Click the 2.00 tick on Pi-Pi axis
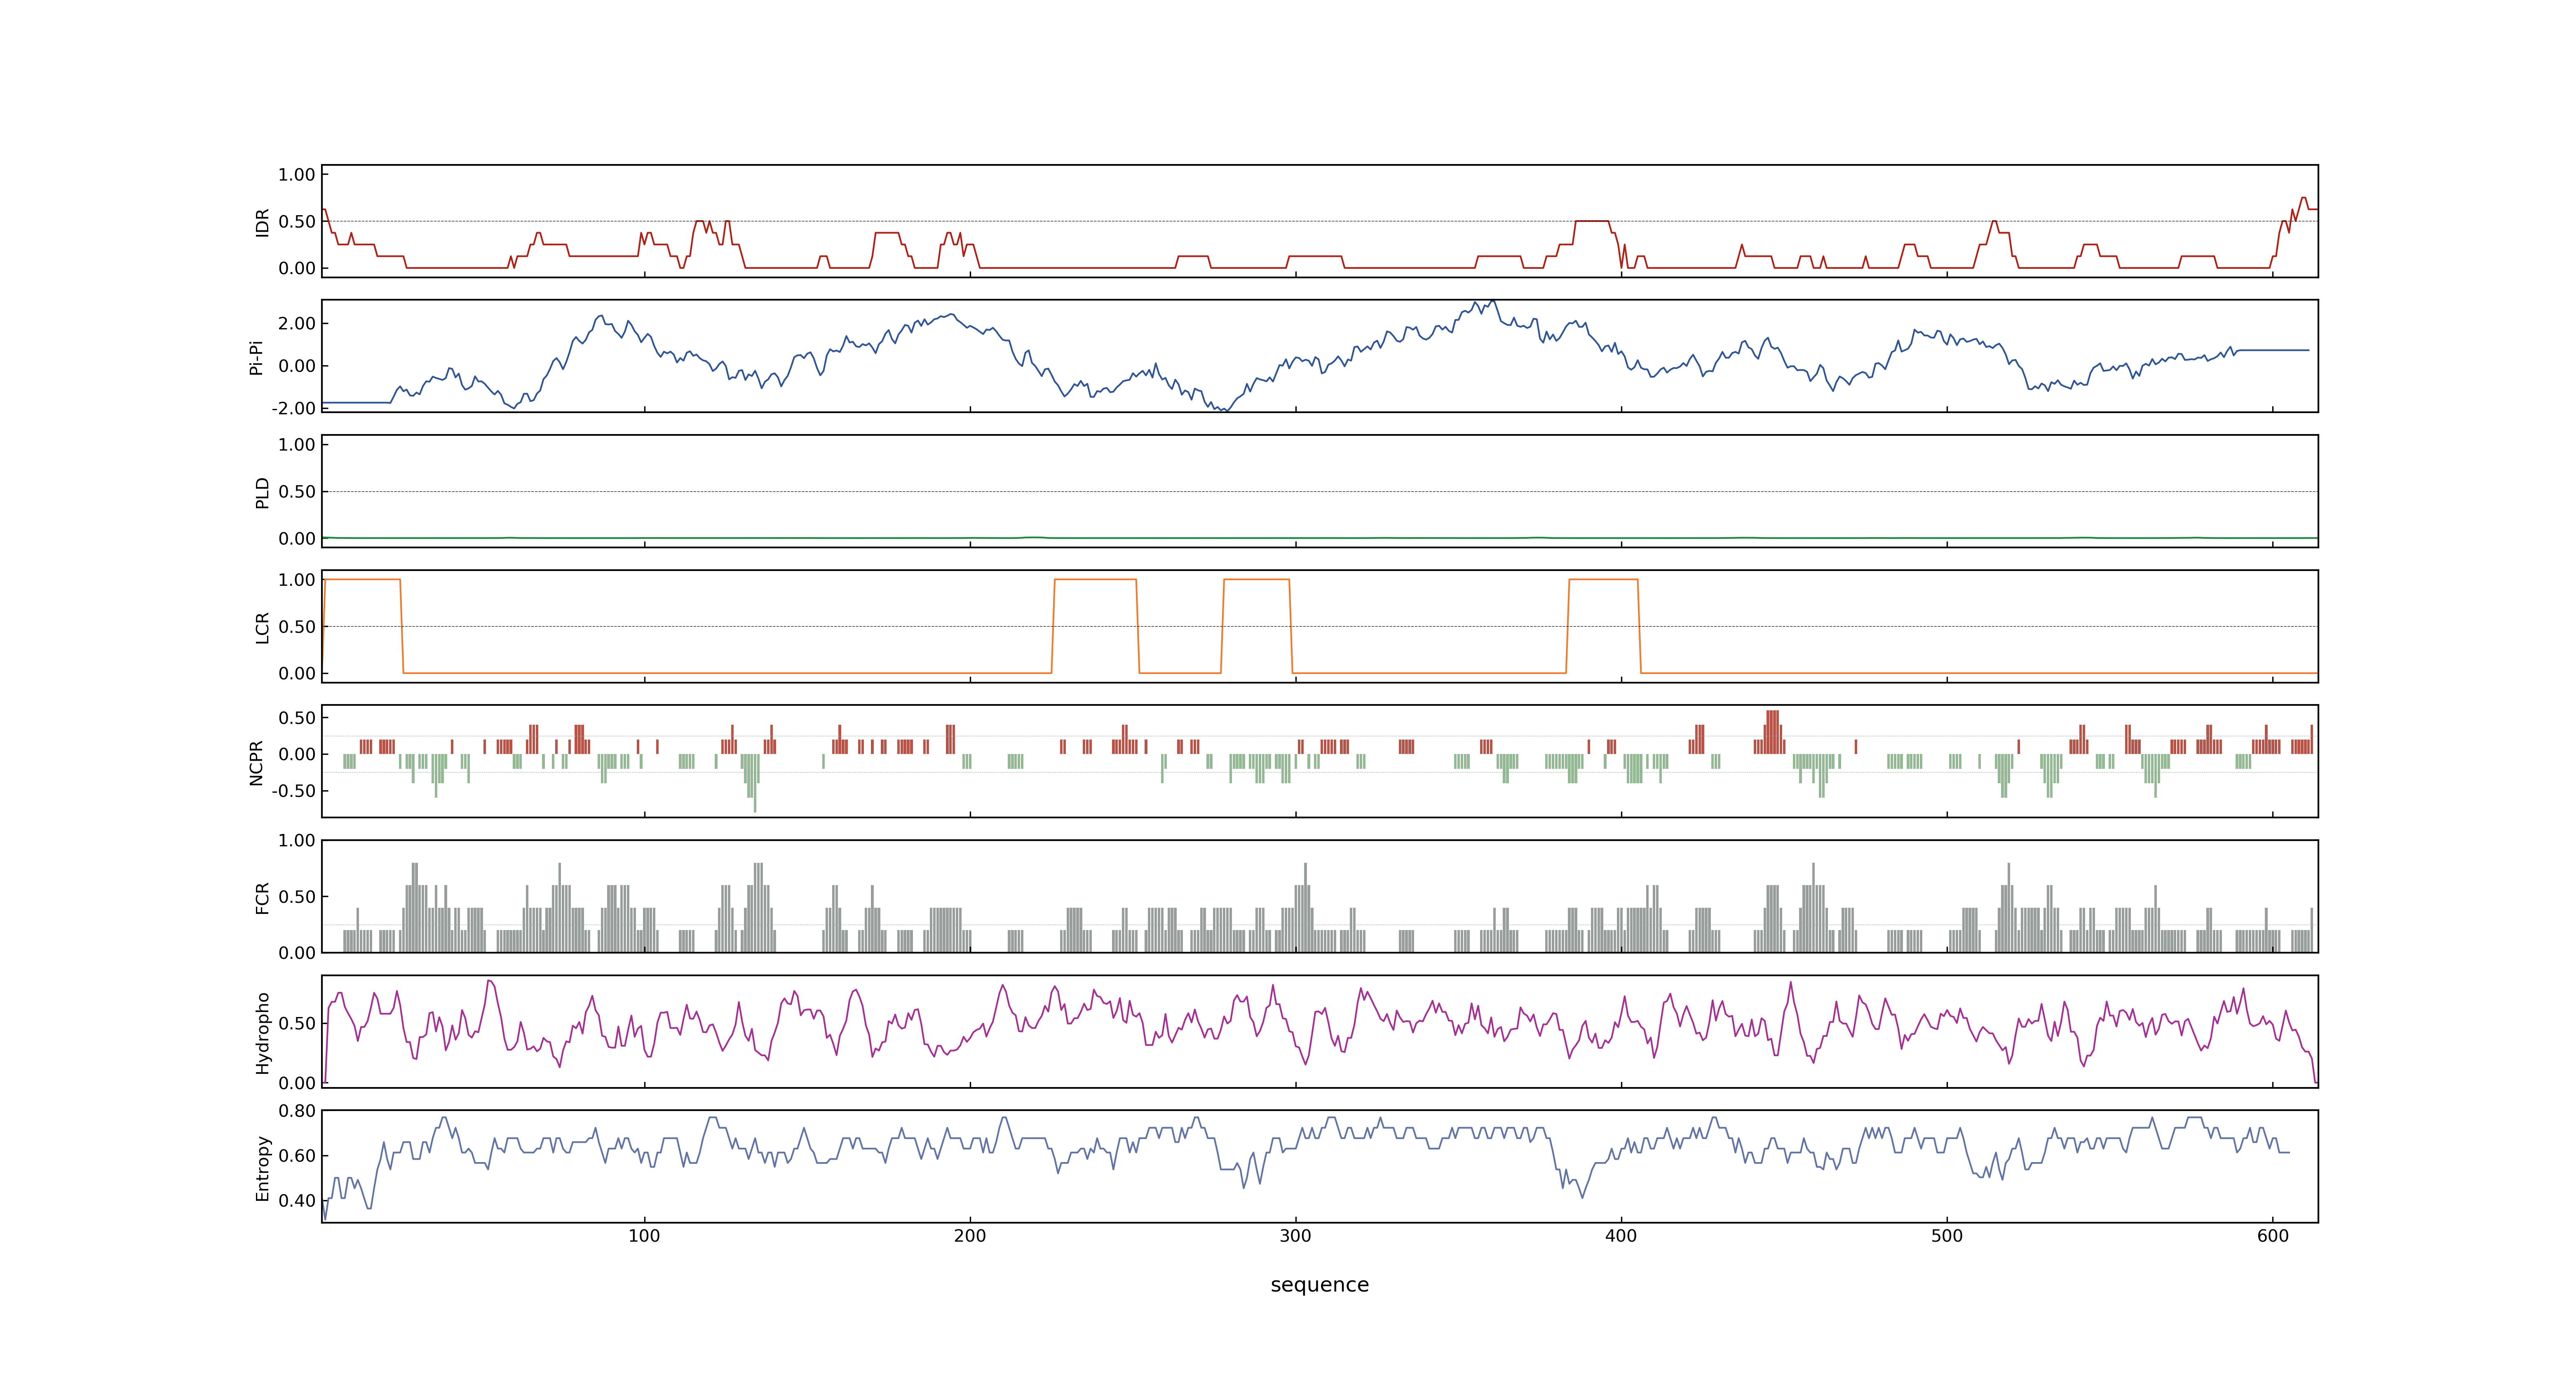 297,323
